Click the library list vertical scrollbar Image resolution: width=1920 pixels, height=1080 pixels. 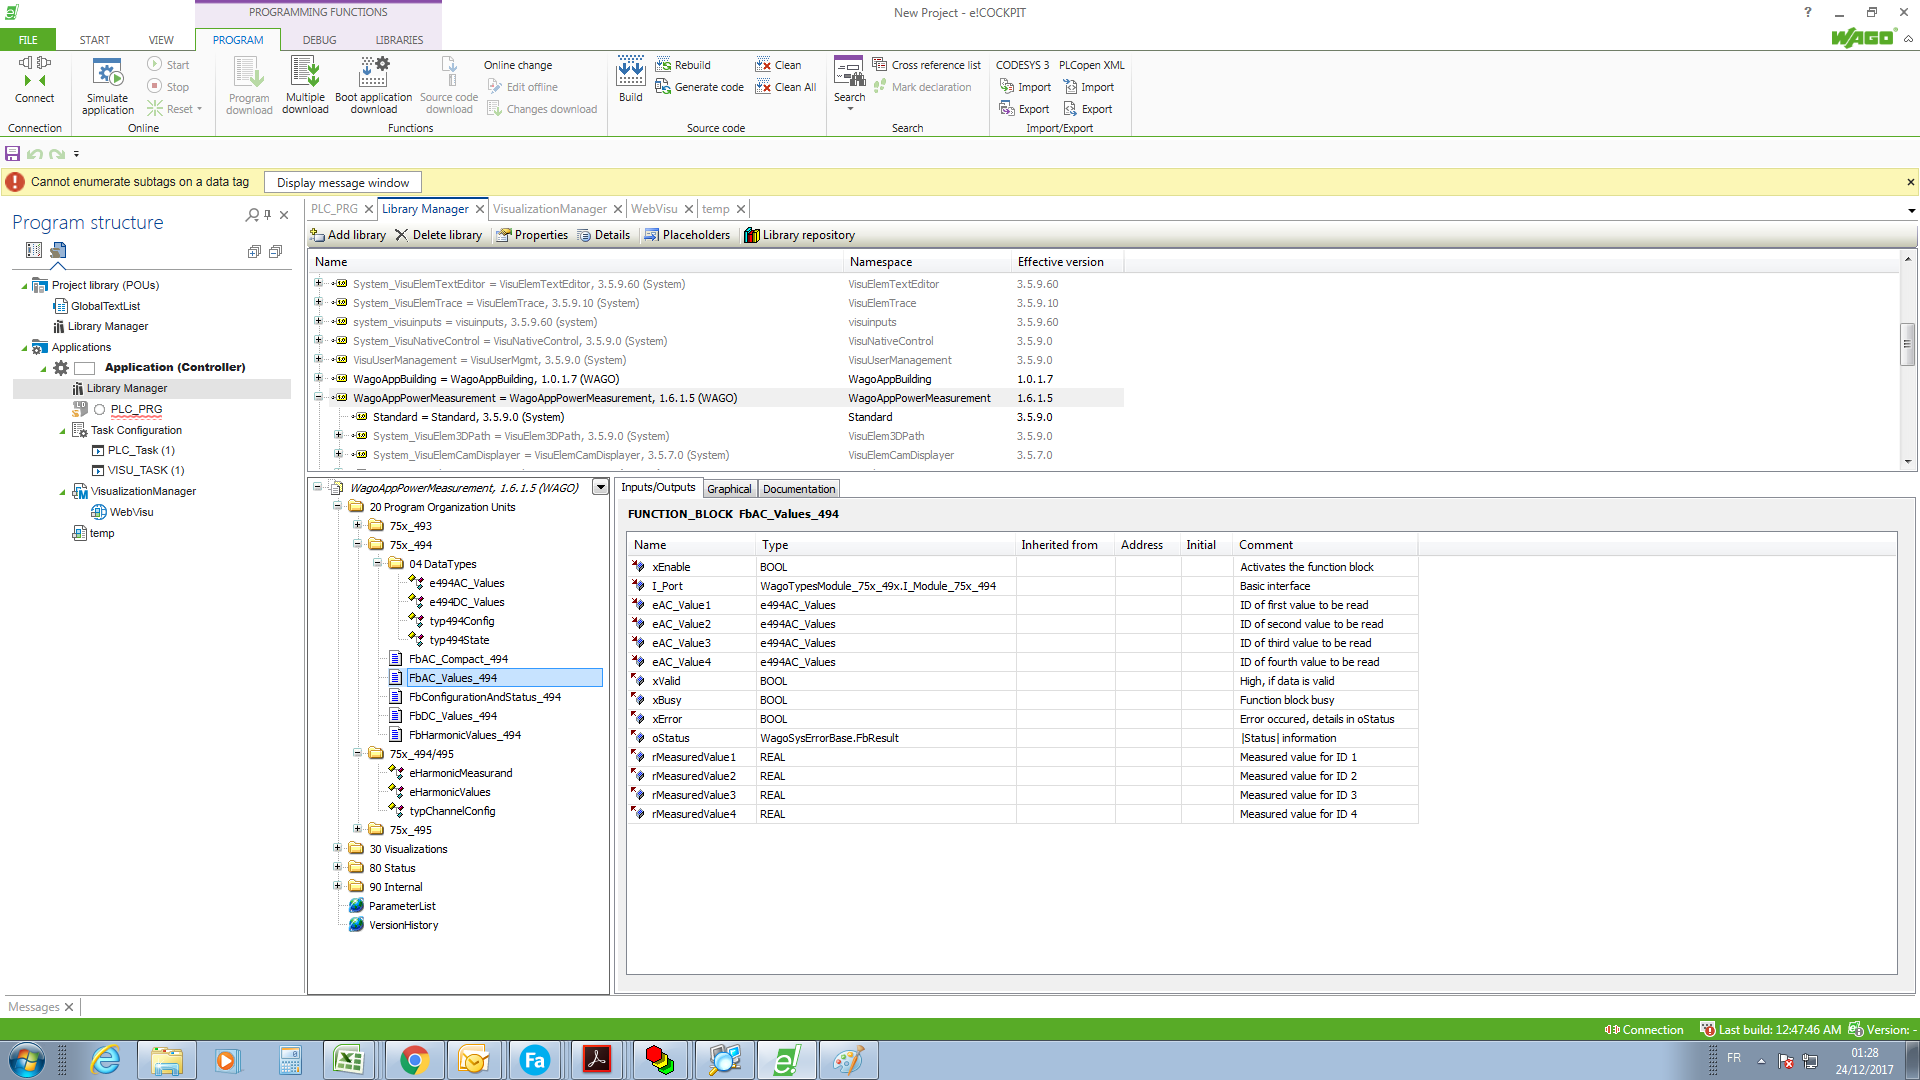click(1907, 345)
